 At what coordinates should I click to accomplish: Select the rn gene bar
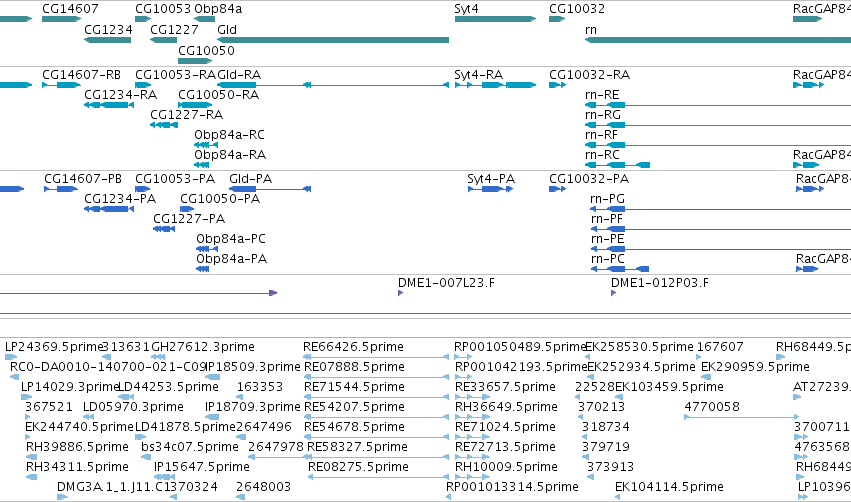718,40
